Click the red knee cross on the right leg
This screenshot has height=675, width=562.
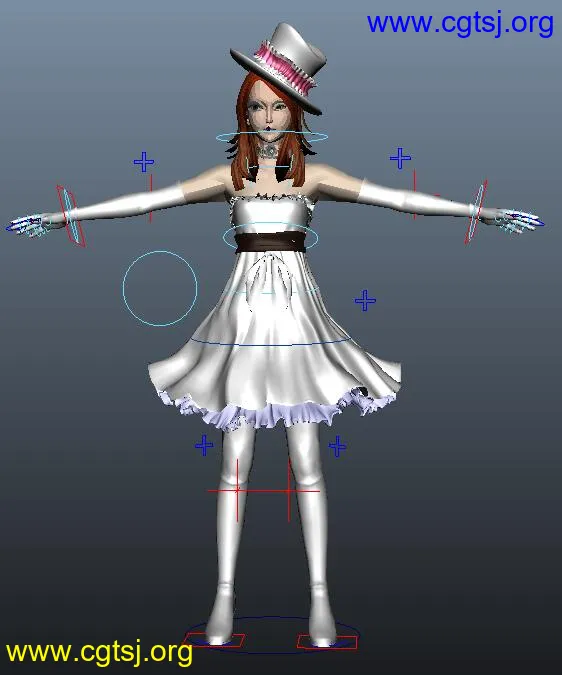[x=289, y=490]
